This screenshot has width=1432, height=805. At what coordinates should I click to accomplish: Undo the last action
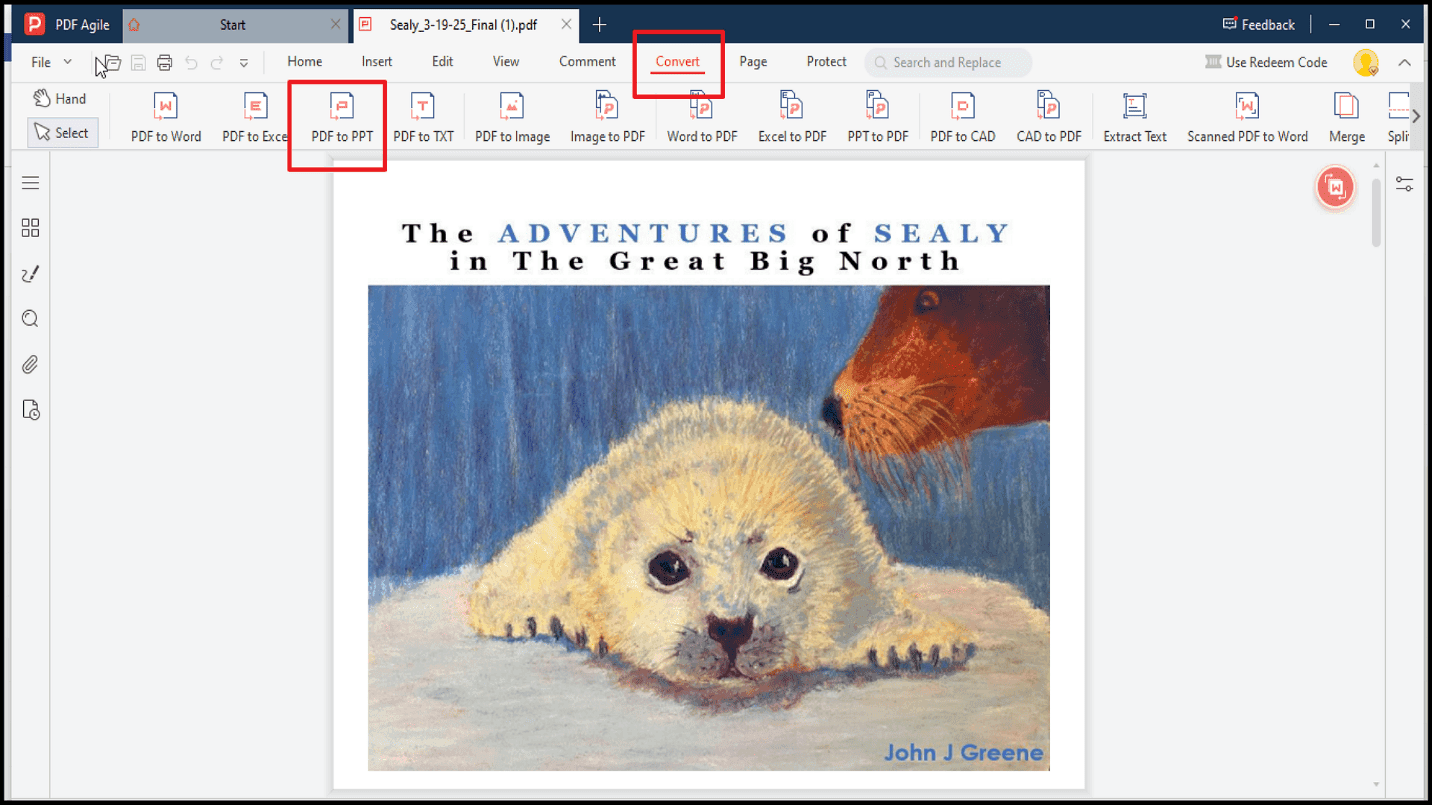tap(191, 62)
